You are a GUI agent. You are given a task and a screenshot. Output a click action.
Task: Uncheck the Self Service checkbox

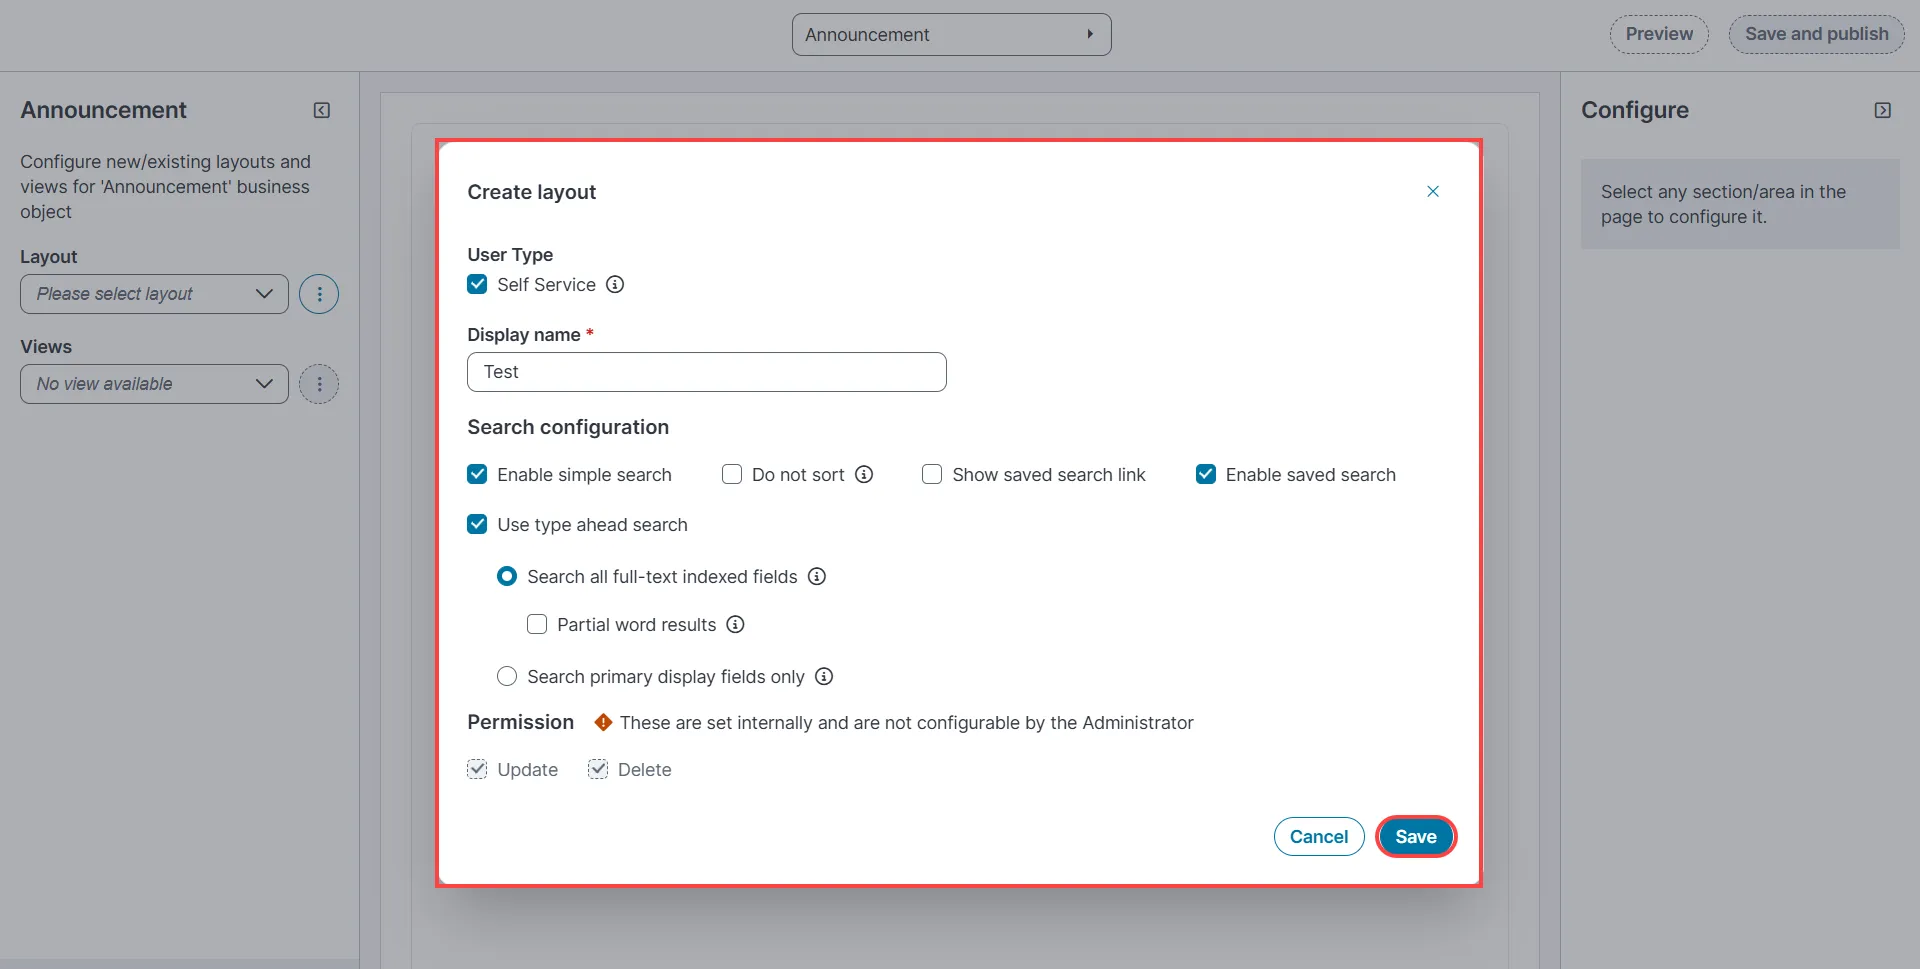tap(477, 284)
